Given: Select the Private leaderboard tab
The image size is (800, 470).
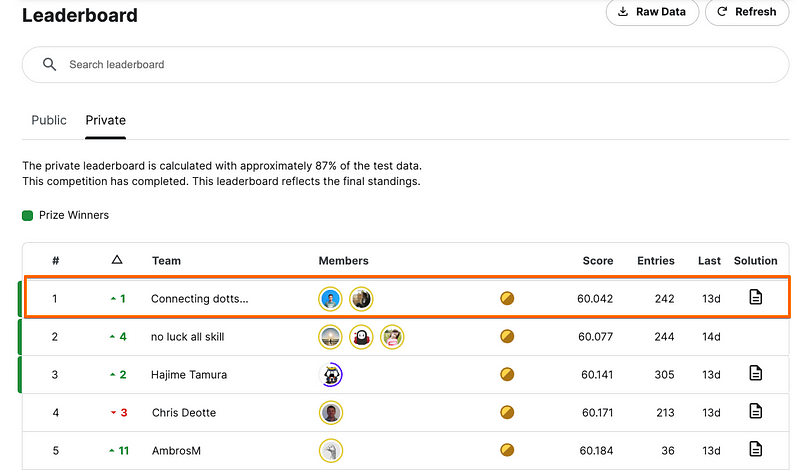Looking at the screenshot, I should pyautogui.click(x=105, y=120).
